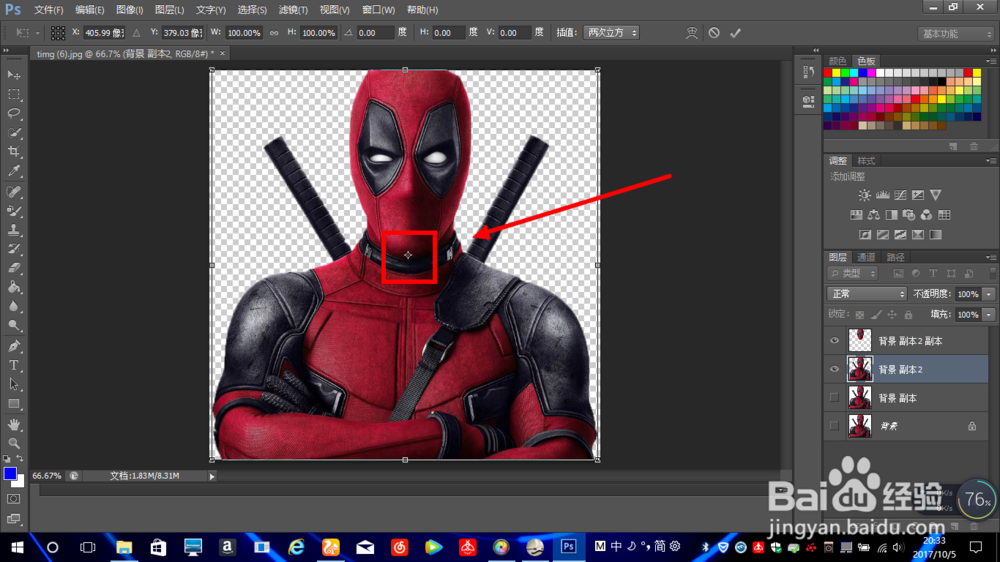Hide the 背景 副本2 副本 layer

(834, 341)
